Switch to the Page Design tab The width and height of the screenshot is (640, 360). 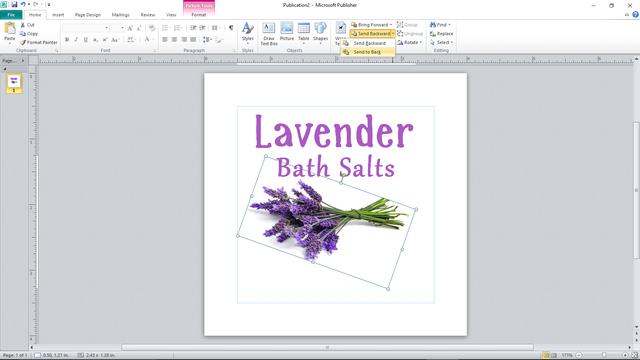(88, 15)
